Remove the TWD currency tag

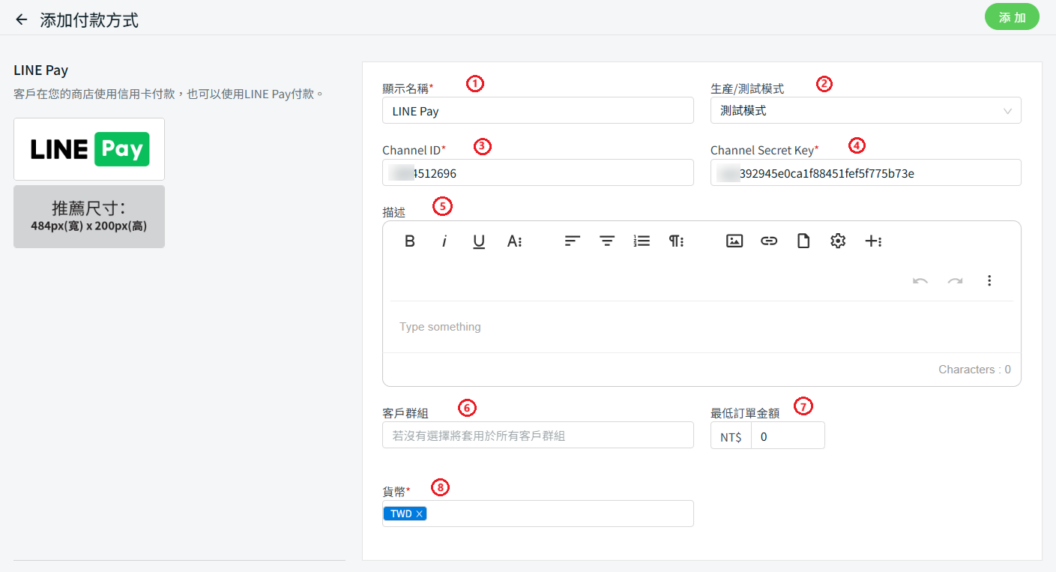click(420, 514)
